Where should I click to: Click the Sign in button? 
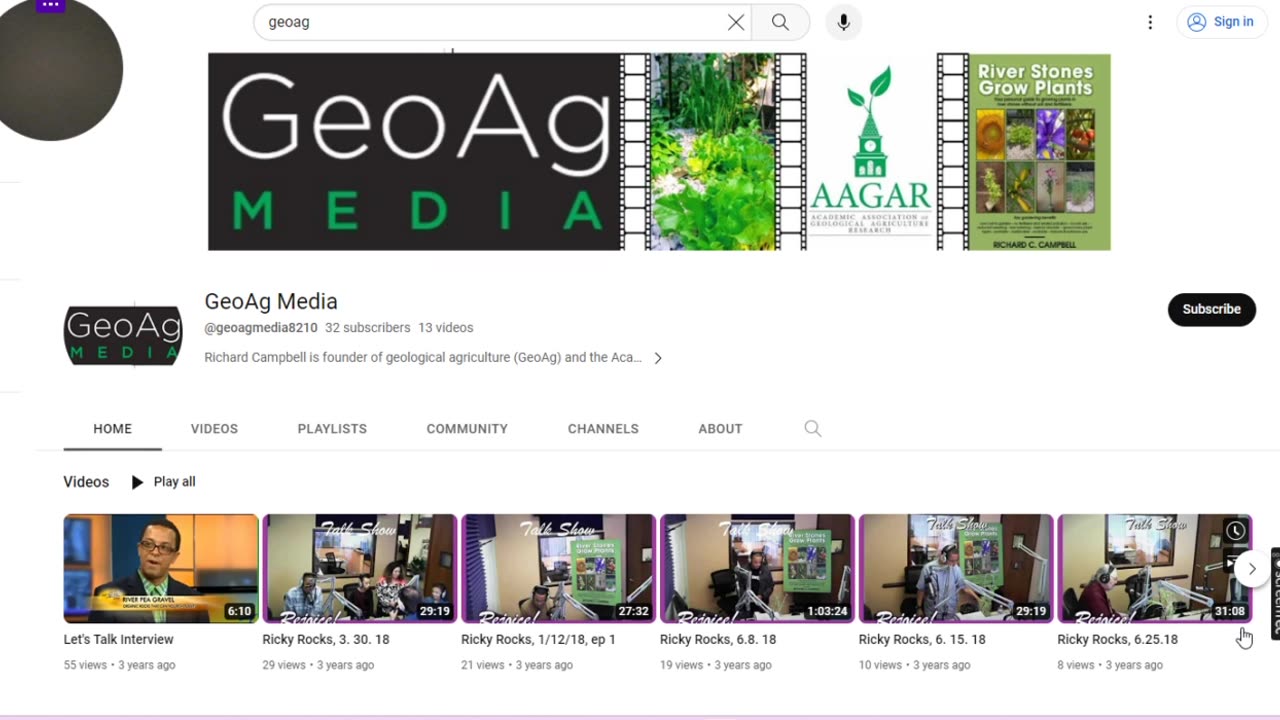1220,22
